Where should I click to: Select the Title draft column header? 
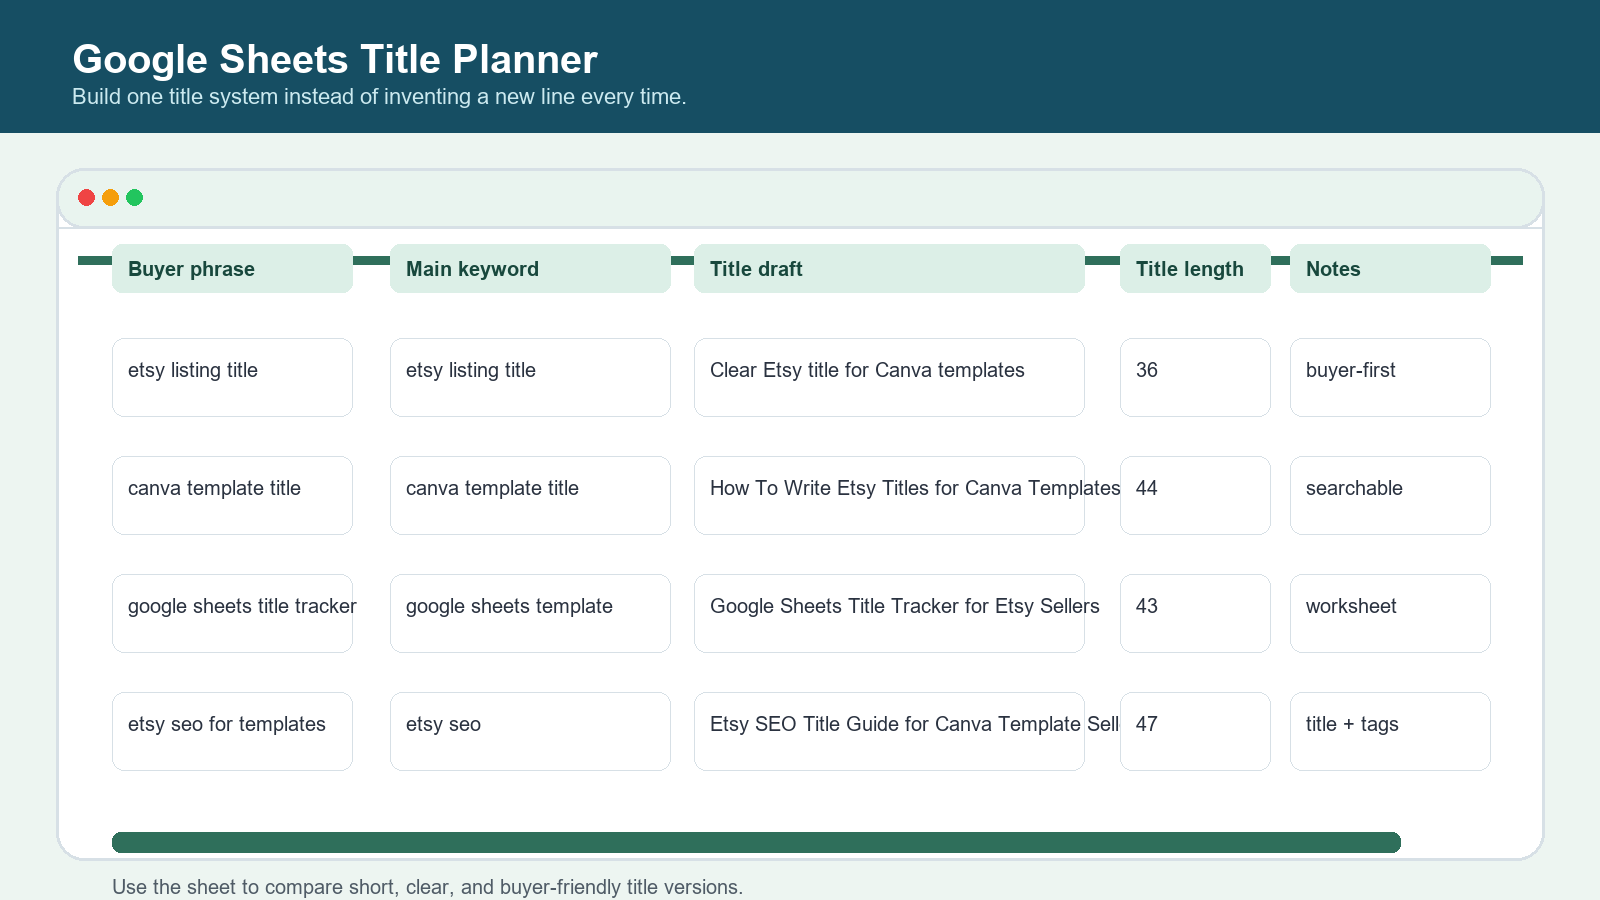889,268
